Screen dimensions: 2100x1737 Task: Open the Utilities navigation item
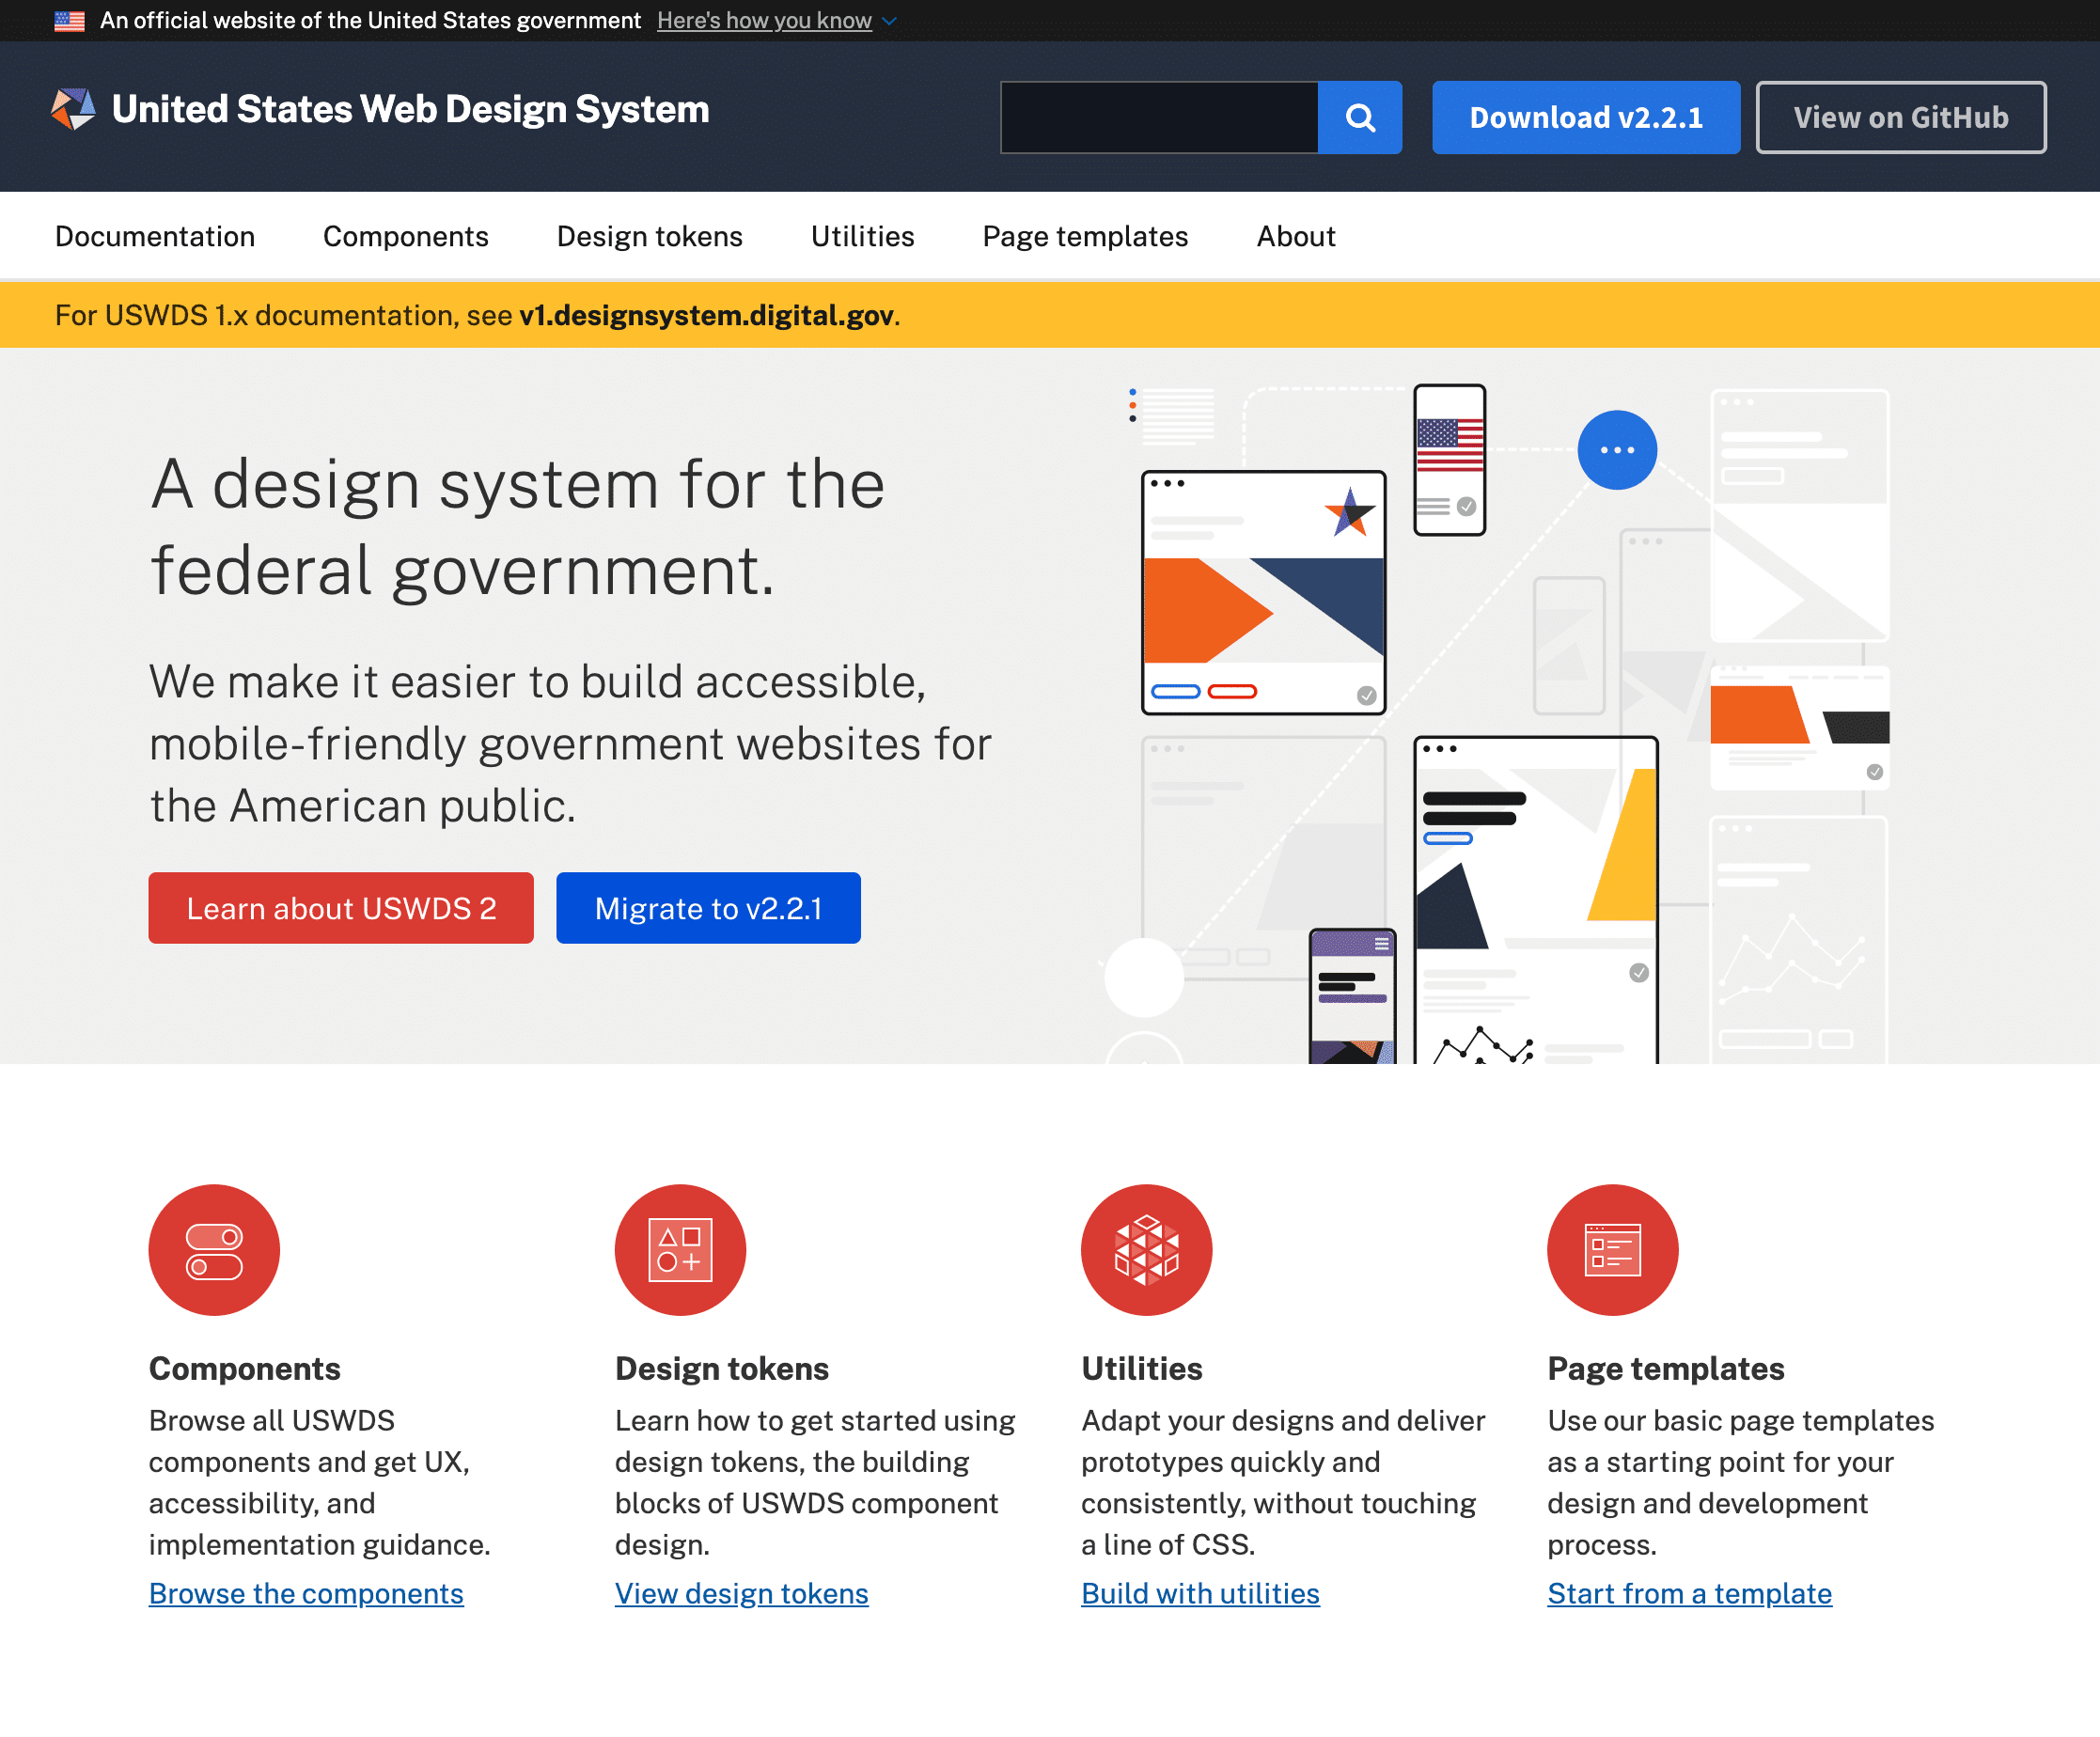pos(862,236)
